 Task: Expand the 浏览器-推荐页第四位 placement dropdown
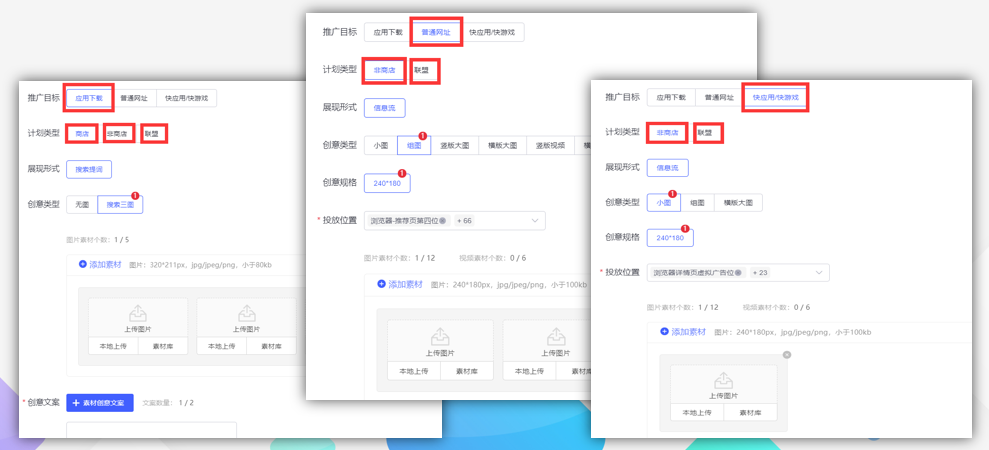click(x=535, y=220)
